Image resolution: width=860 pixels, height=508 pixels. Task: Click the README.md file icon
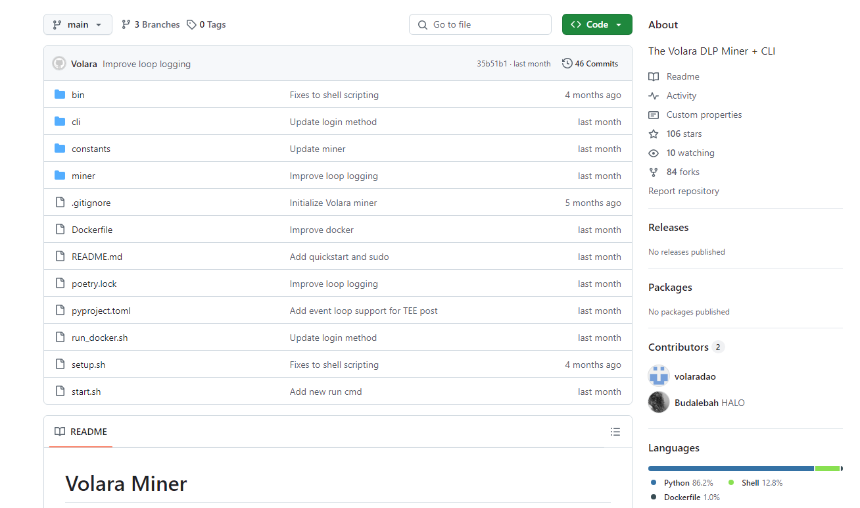tap(60, 256)
